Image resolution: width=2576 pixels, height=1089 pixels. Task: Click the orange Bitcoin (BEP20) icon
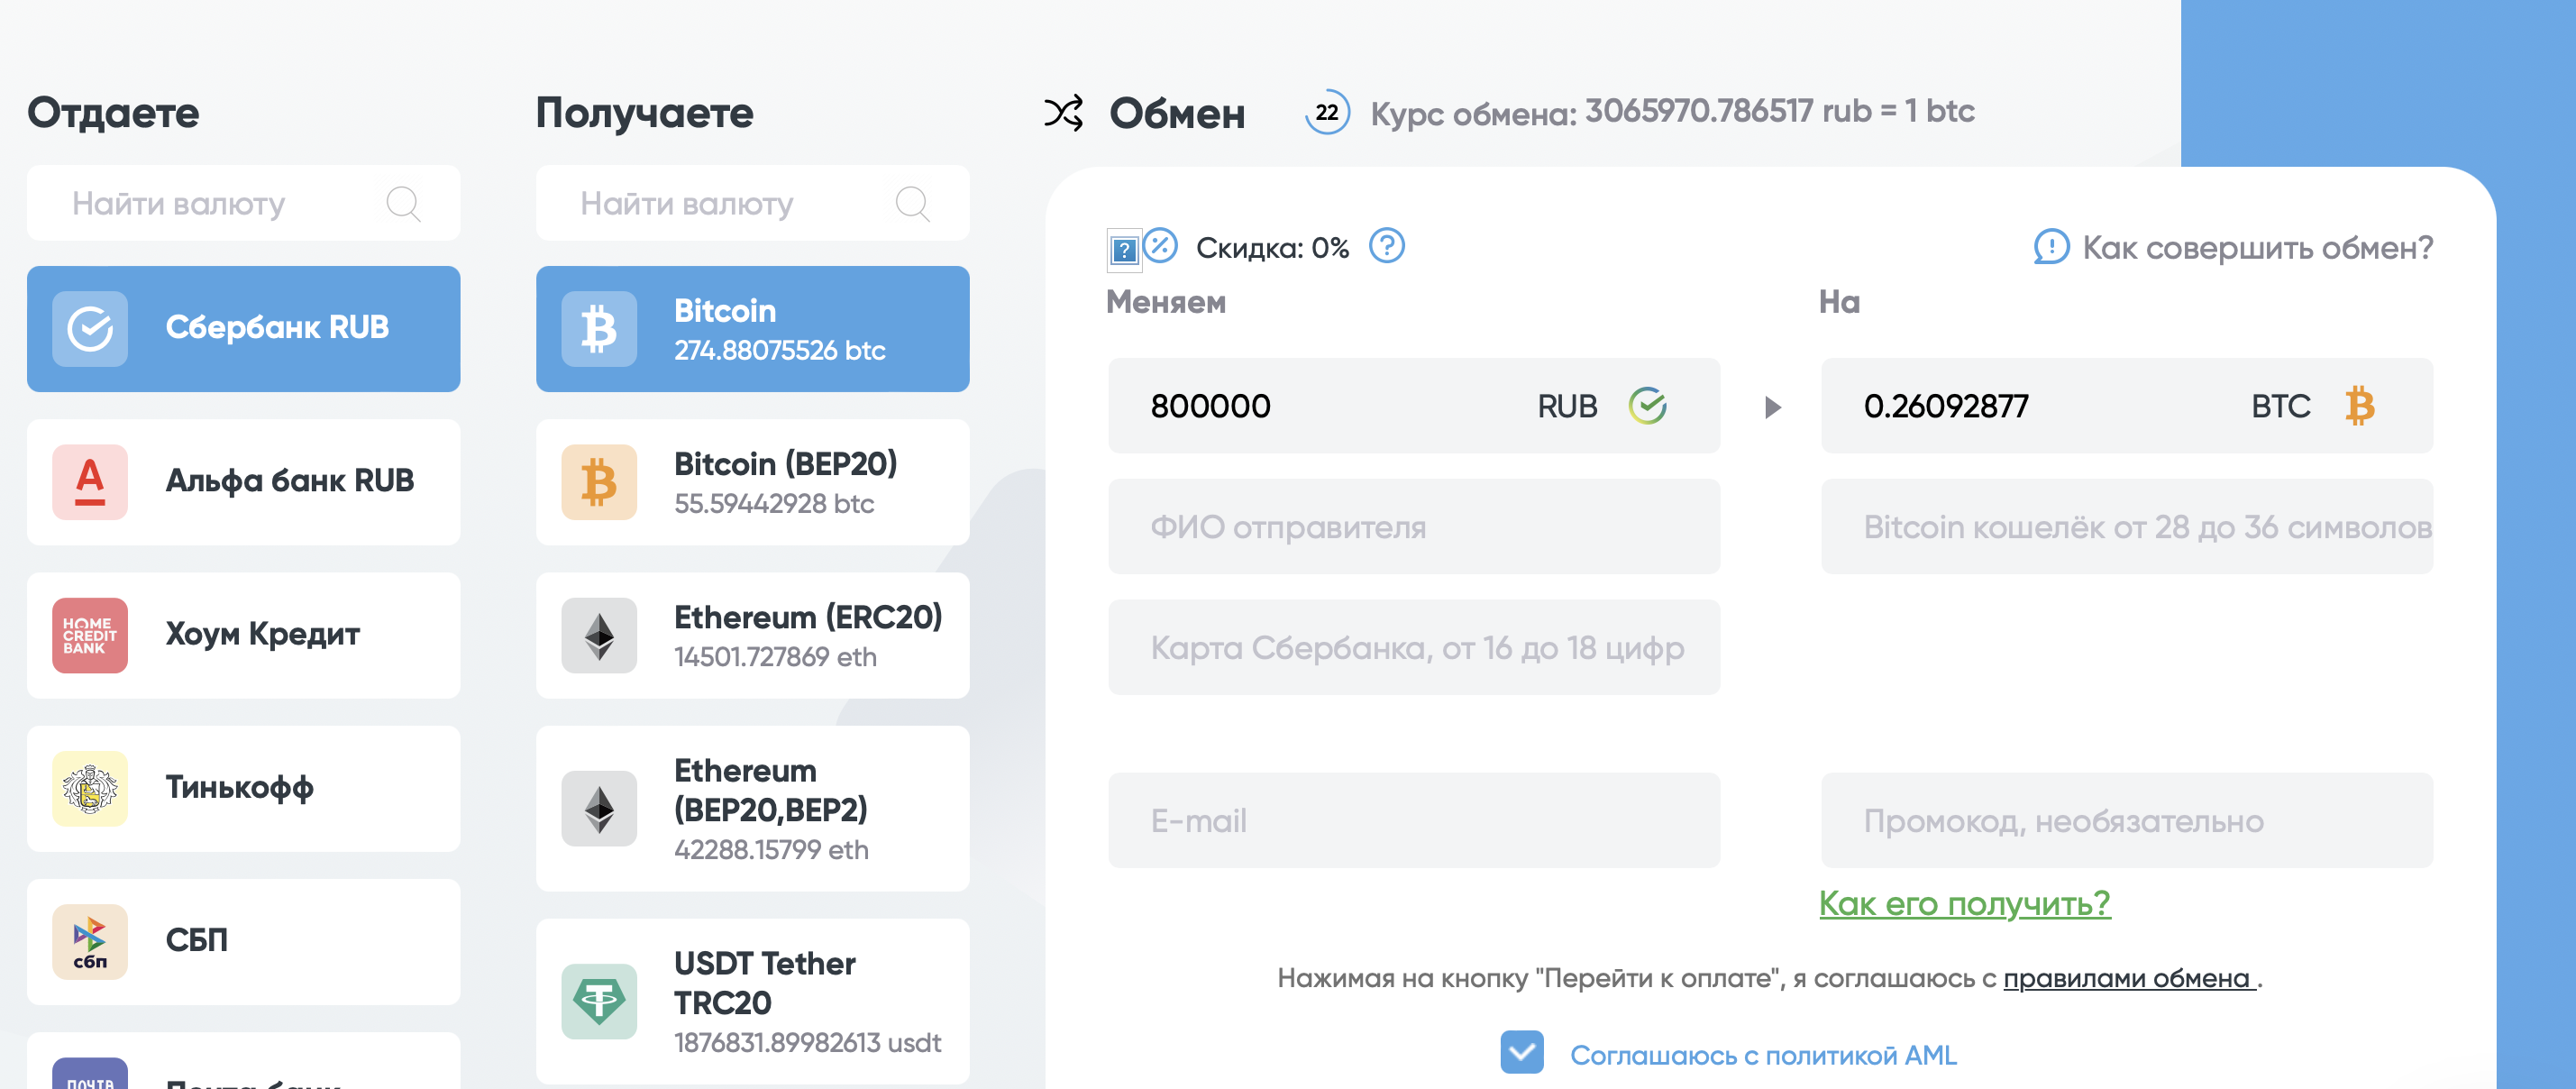click(x=599, y=481)
